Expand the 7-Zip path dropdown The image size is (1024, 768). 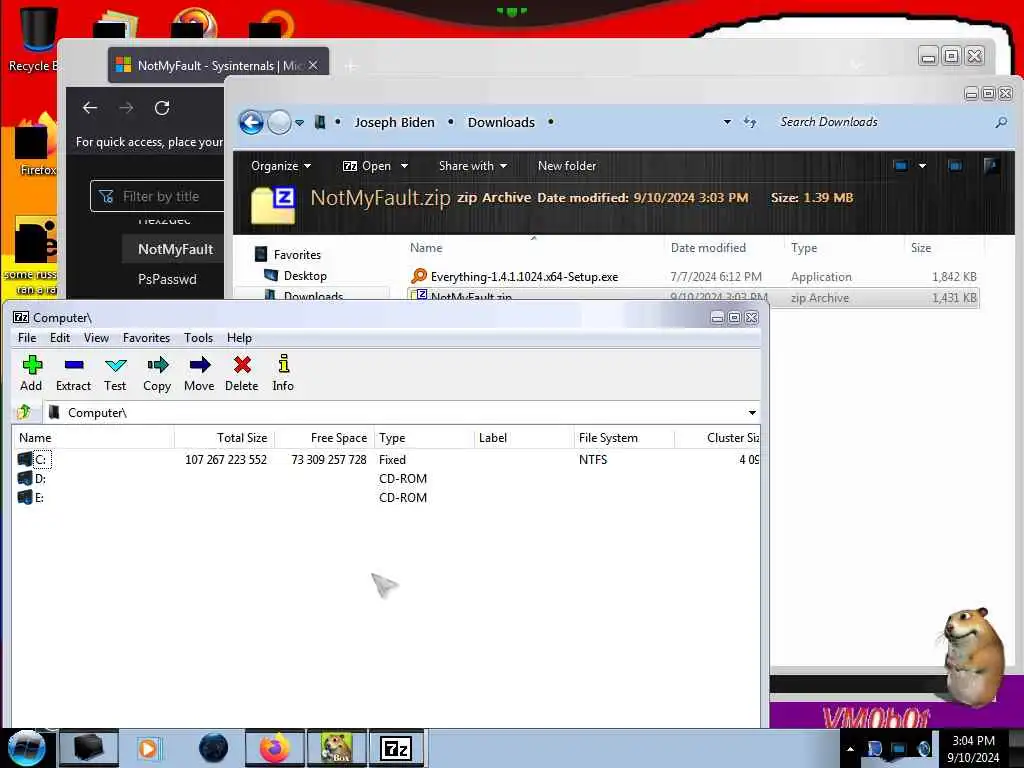[x=752, y=413]
